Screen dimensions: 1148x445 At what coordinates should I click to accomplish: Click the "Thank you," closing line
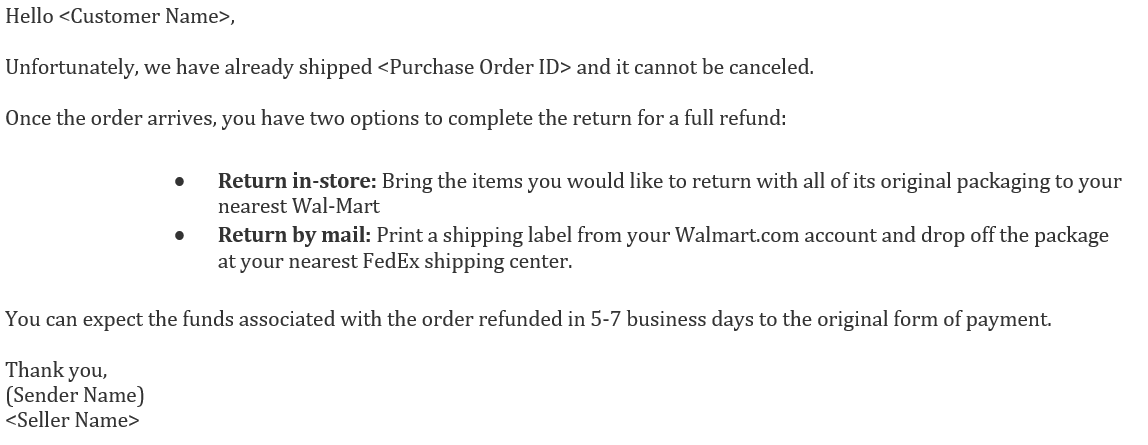[56, 371]
